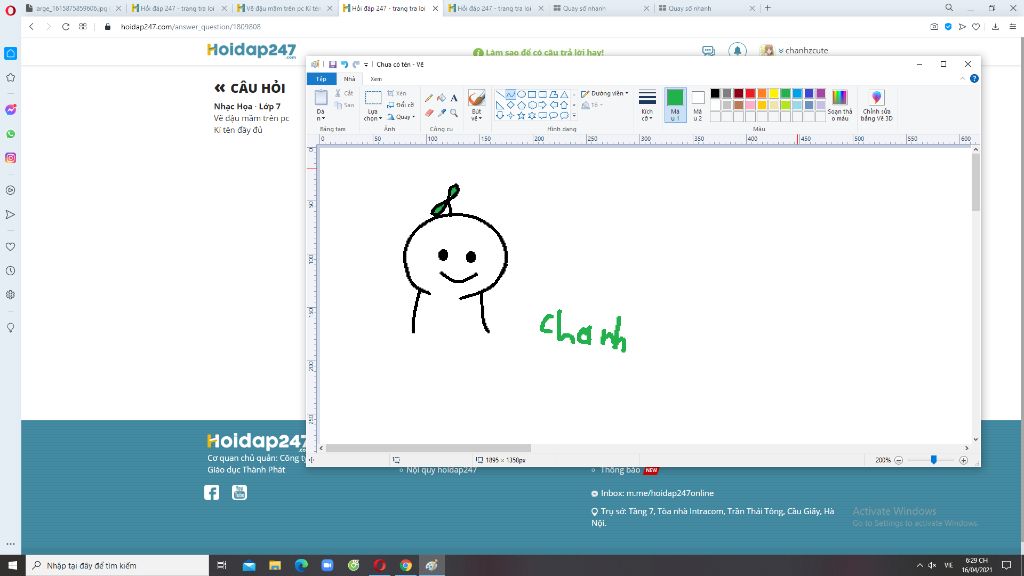The image size is (1024, 576).
Task: Click the browser Reload button
Action: (x=65, y=27)
